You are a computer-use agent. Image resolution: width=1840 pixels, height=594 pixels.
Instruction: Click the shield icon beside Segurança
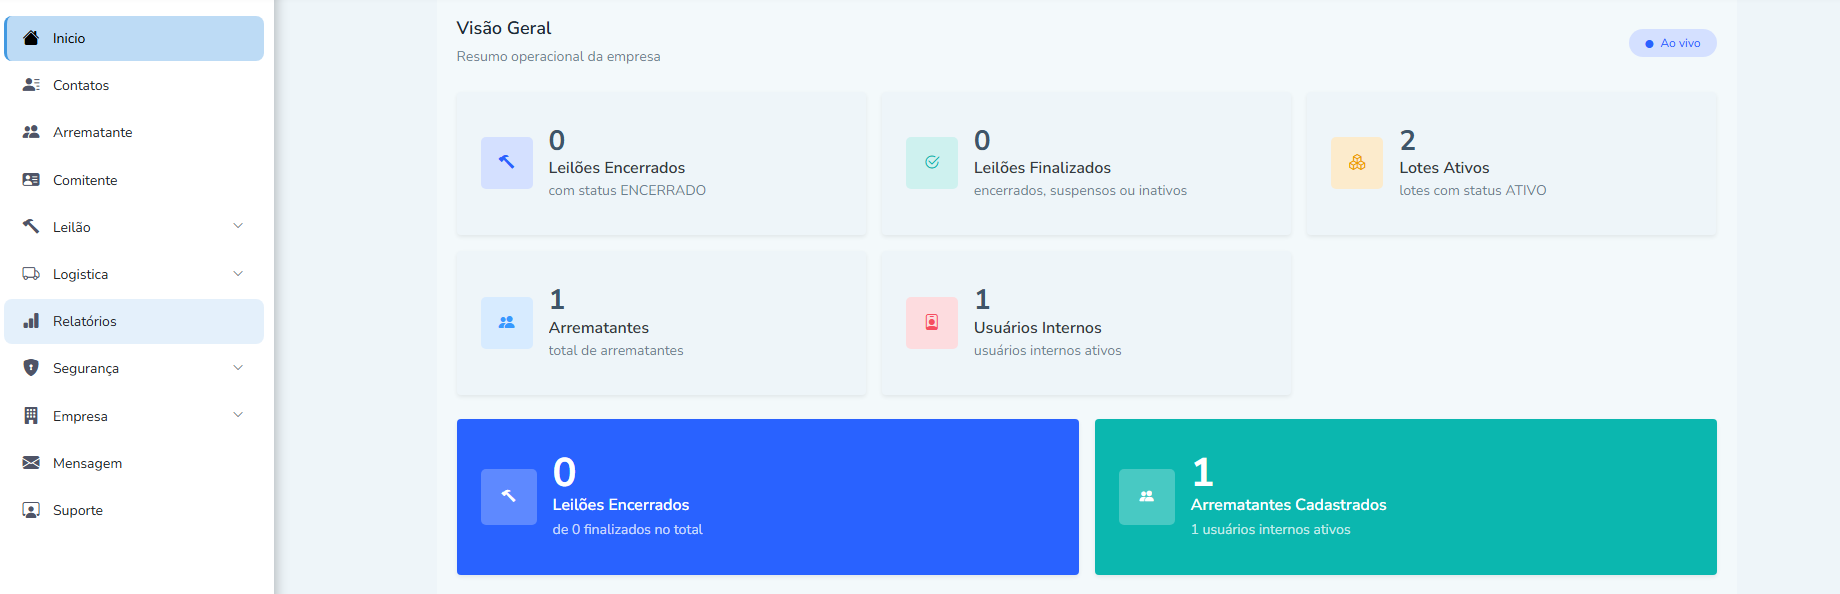click(31, 368)
